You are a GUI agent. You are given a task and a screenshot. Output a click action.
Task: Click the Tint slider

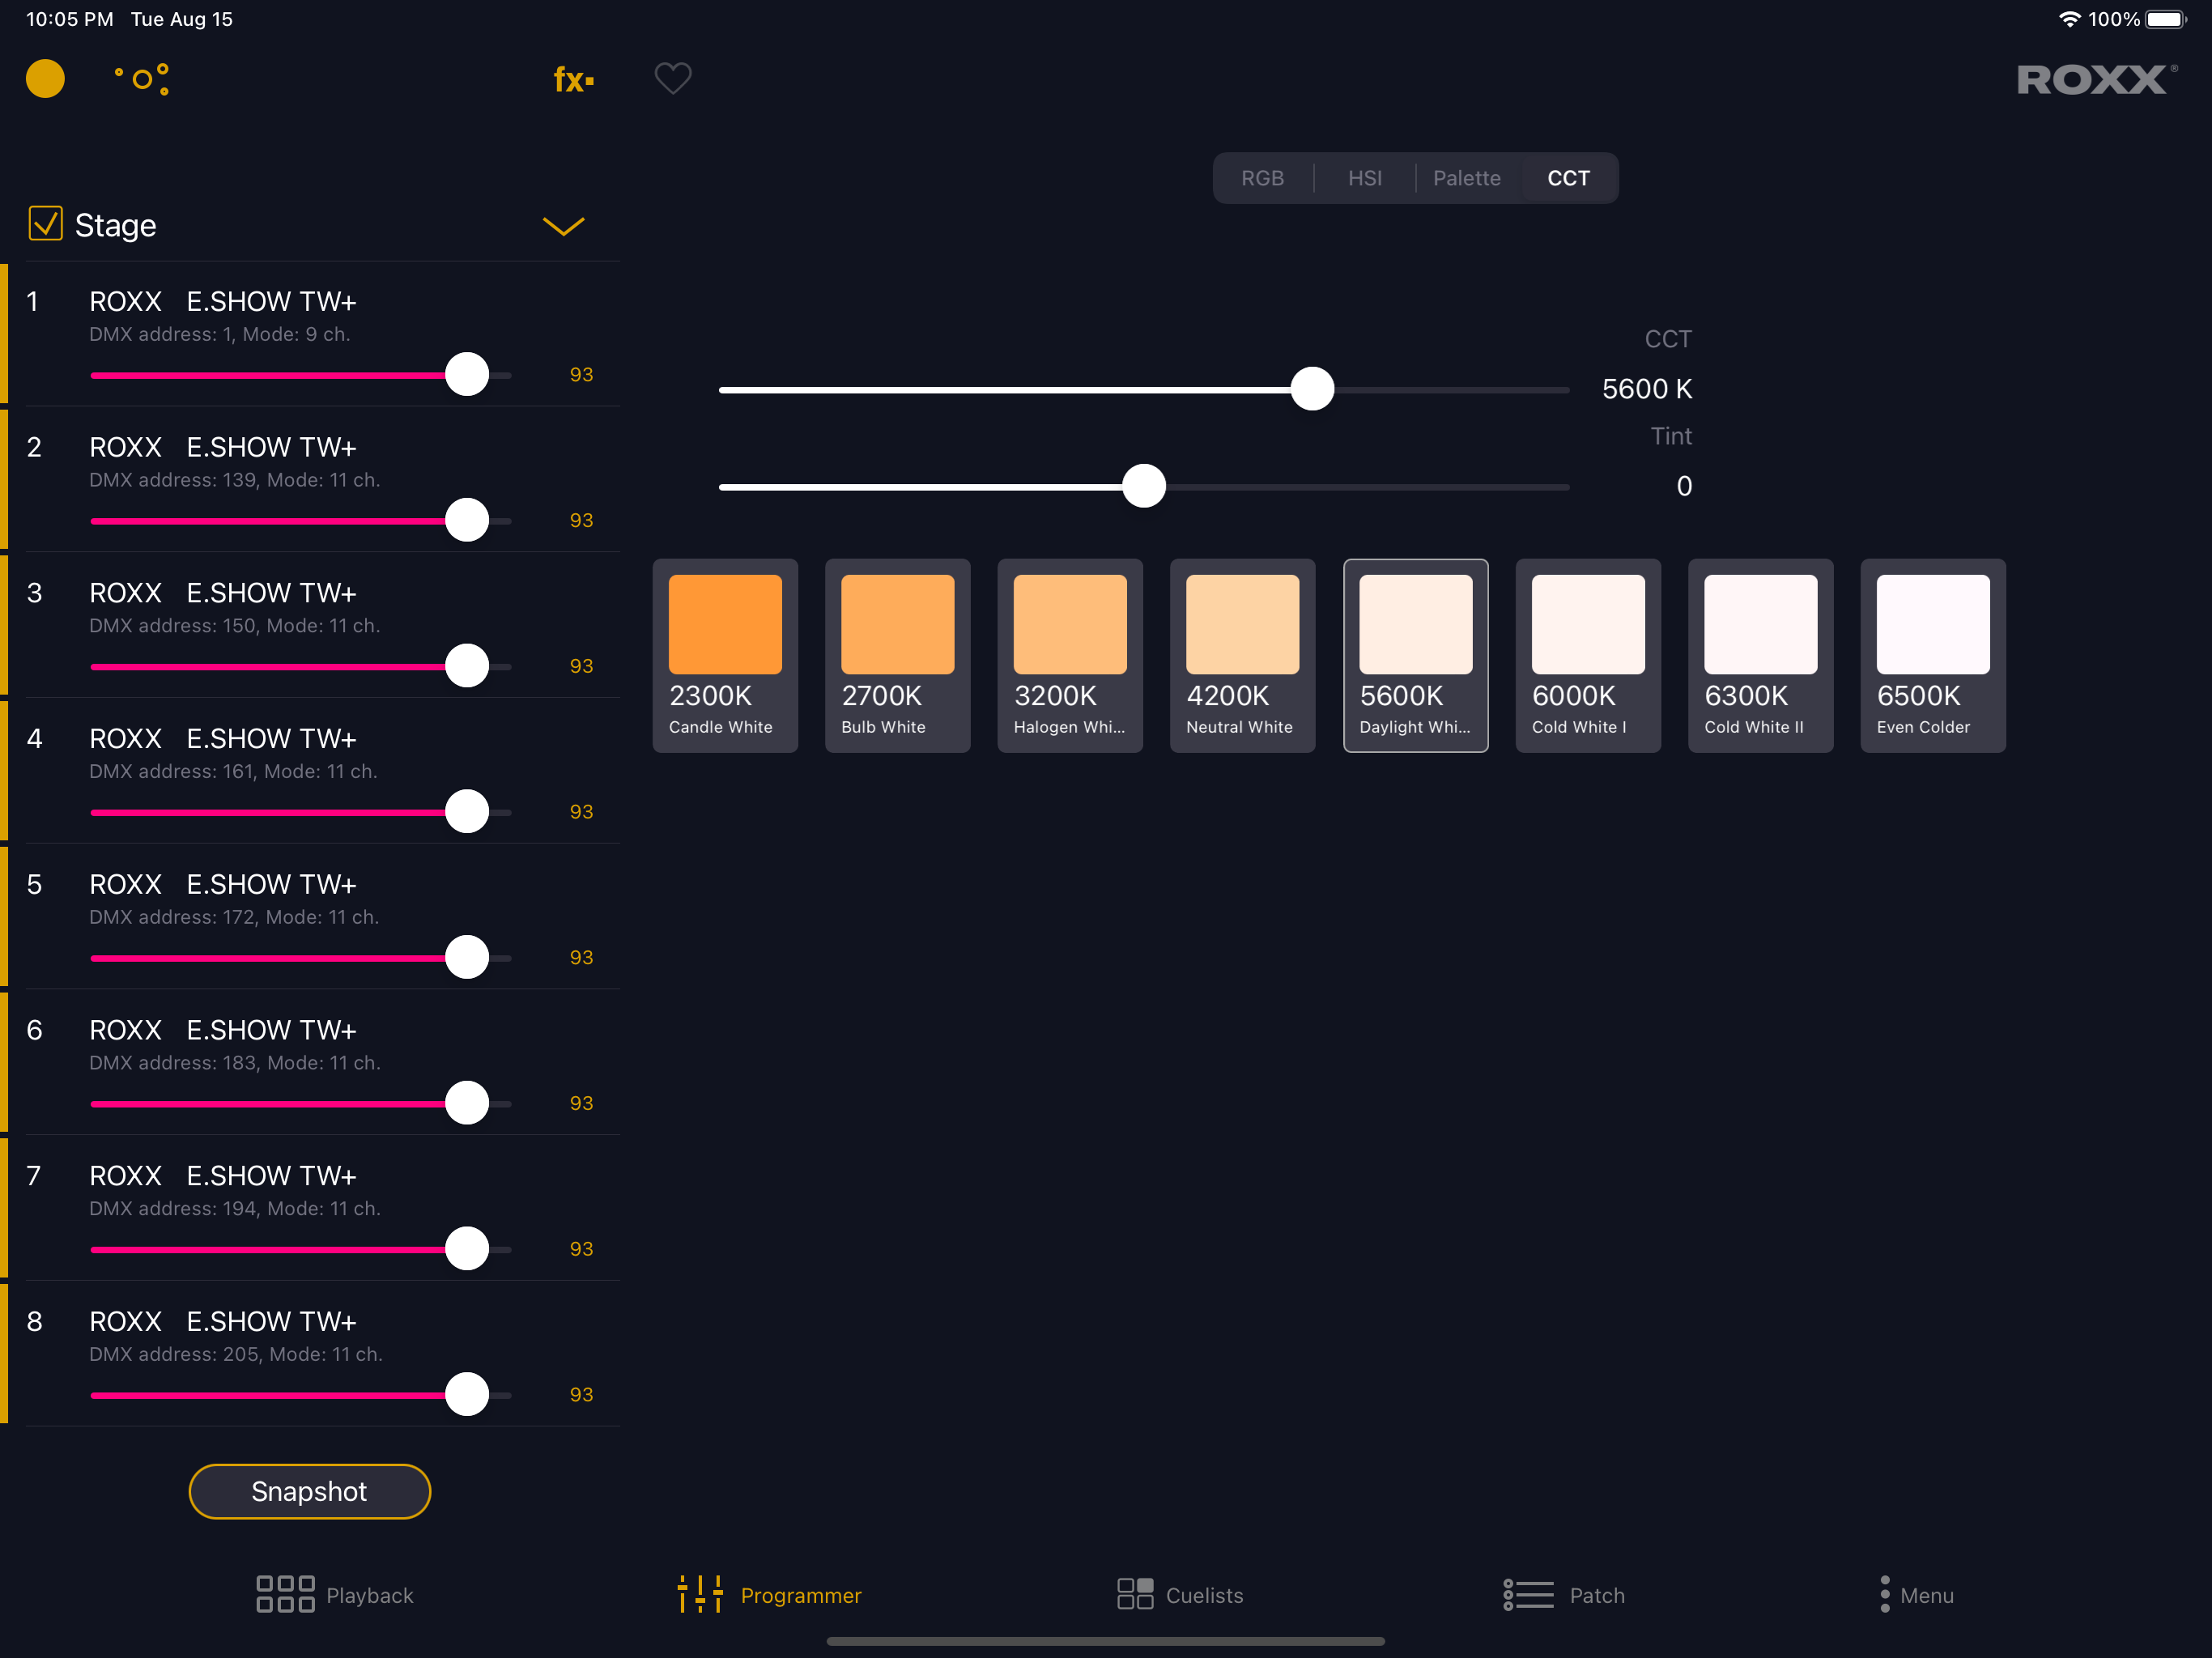pos(1144,486)
